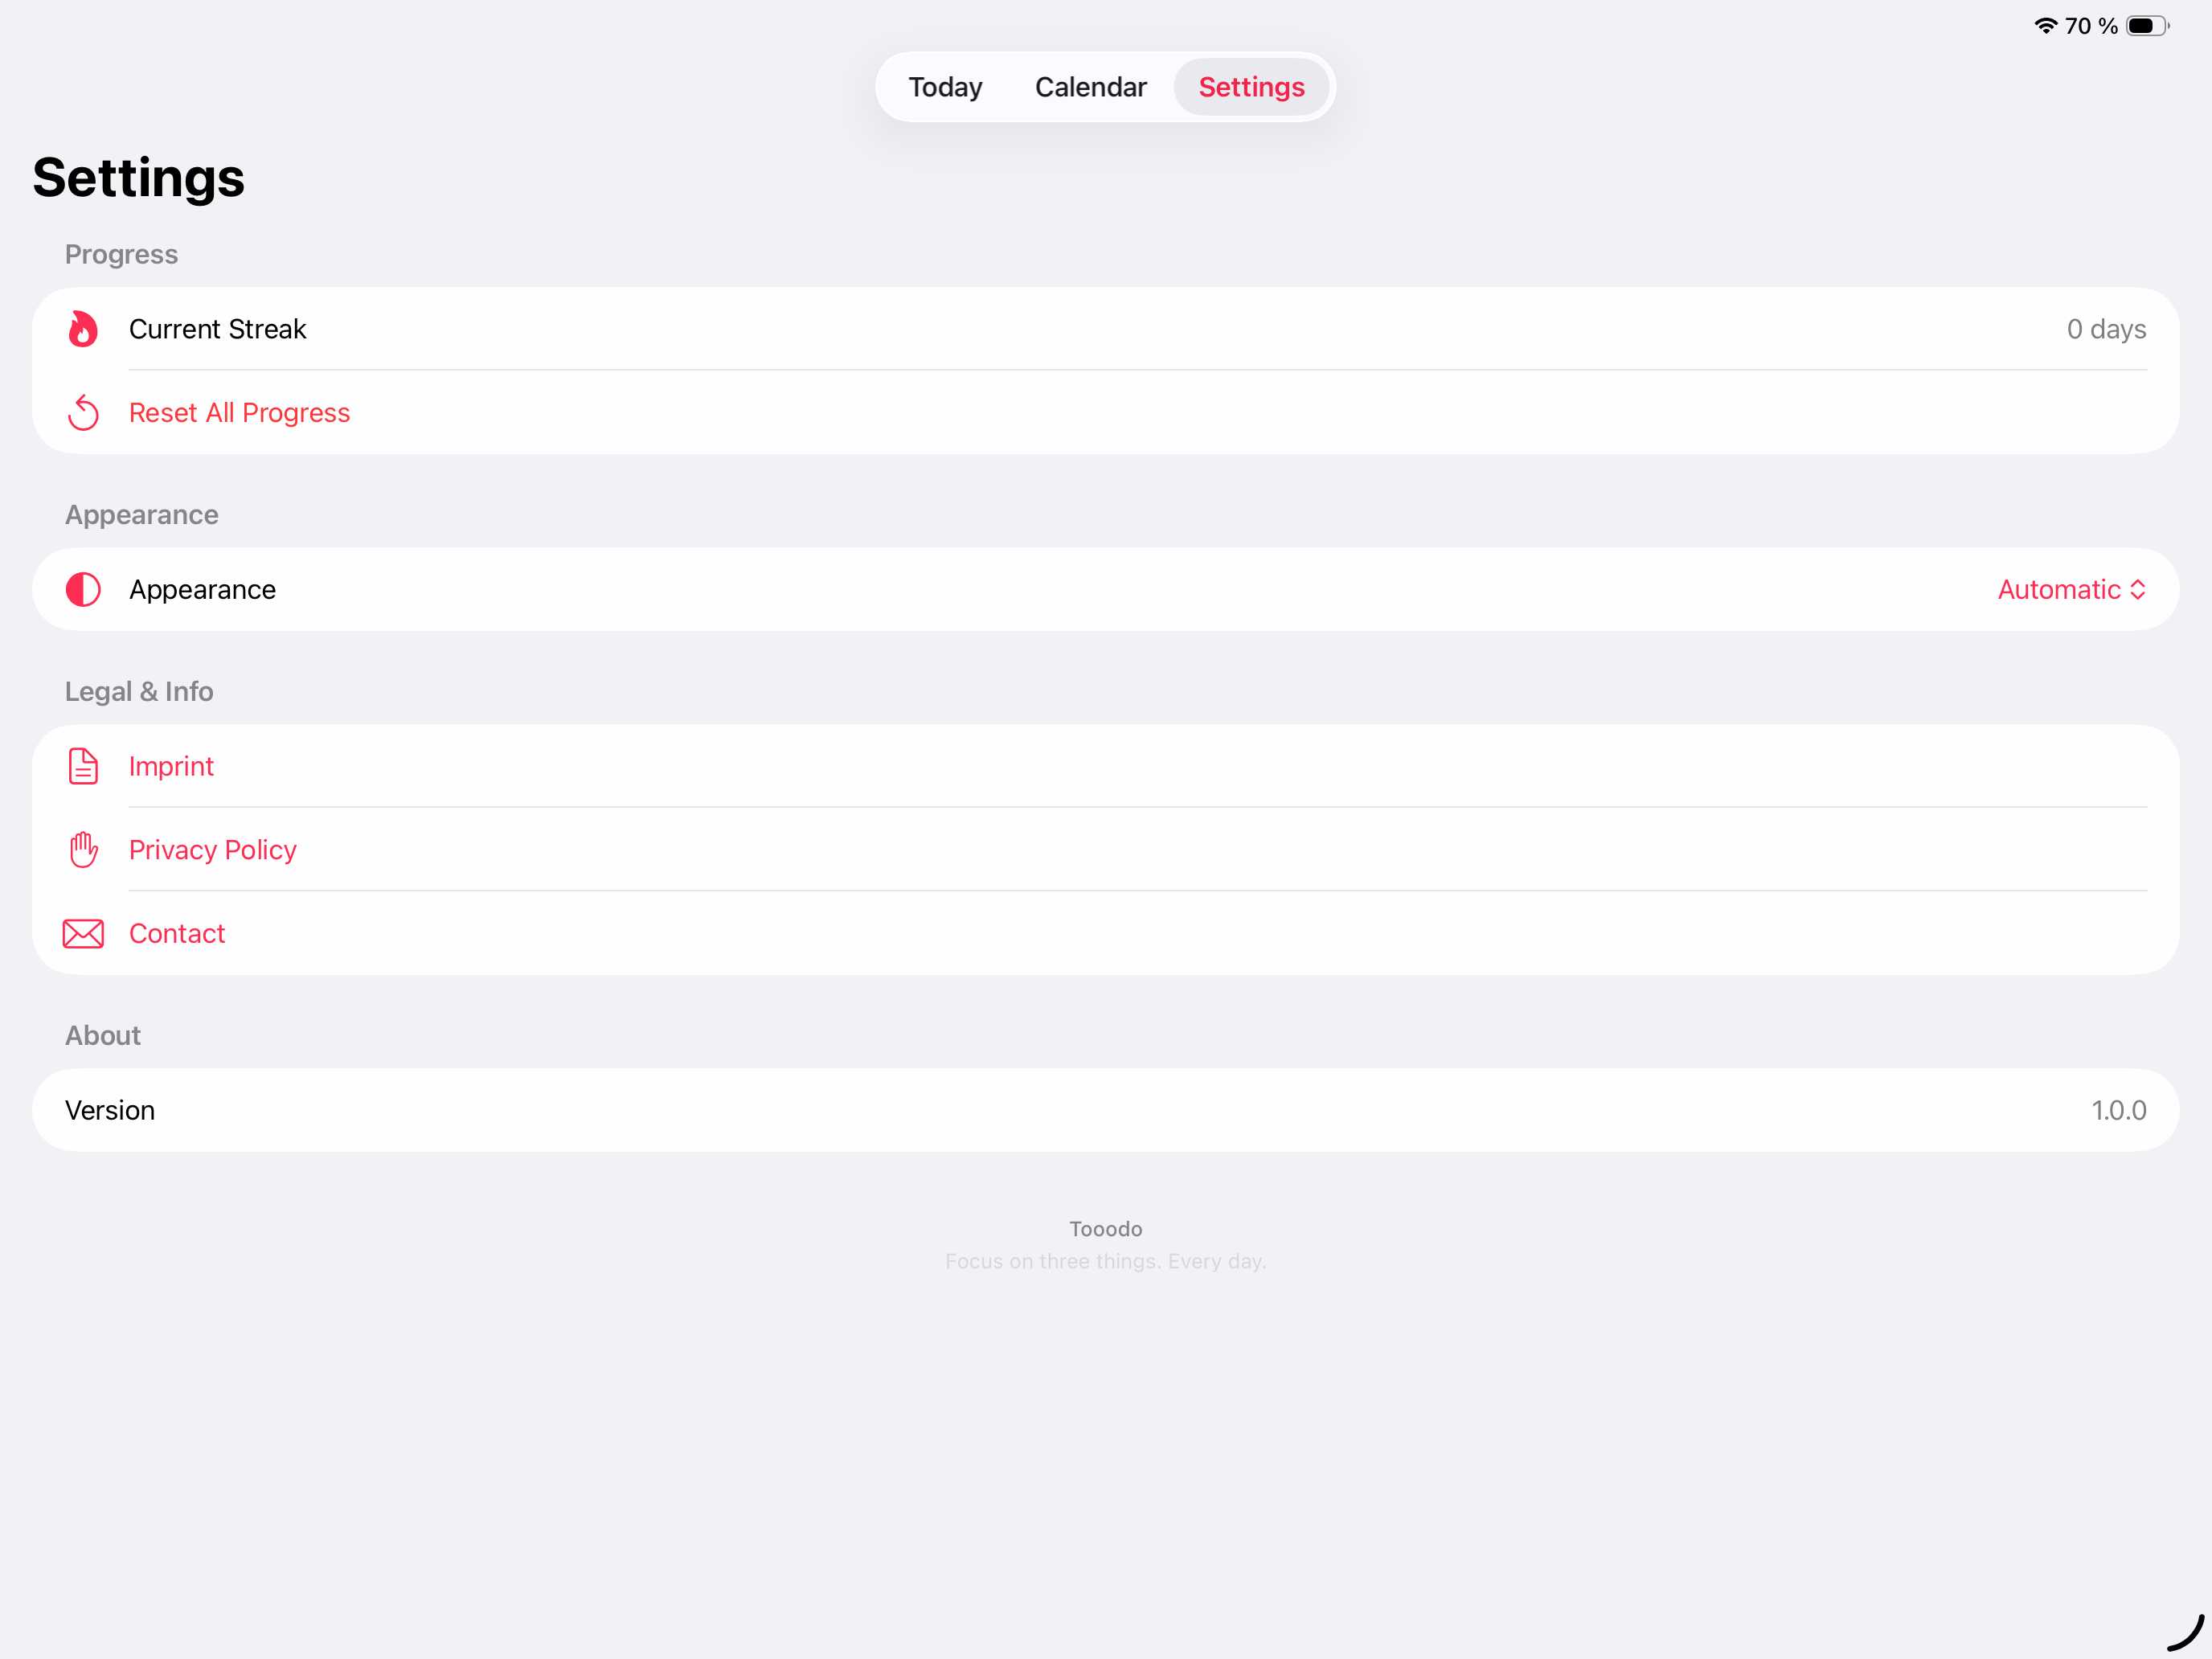Click the Tooodo app name footer
Image resolution: width=2212 pixels, height=1659 pixels.
coord(1105,1228)
